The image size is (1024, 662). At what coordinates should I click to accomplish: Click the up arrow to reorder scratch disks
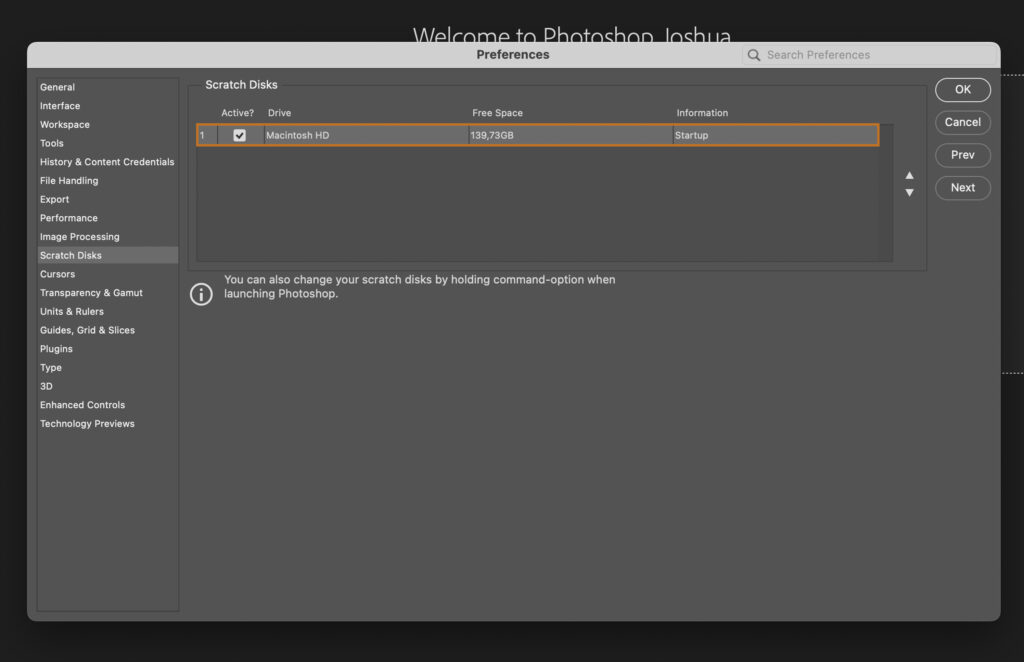pyautogui.click(x=909, y=174)
